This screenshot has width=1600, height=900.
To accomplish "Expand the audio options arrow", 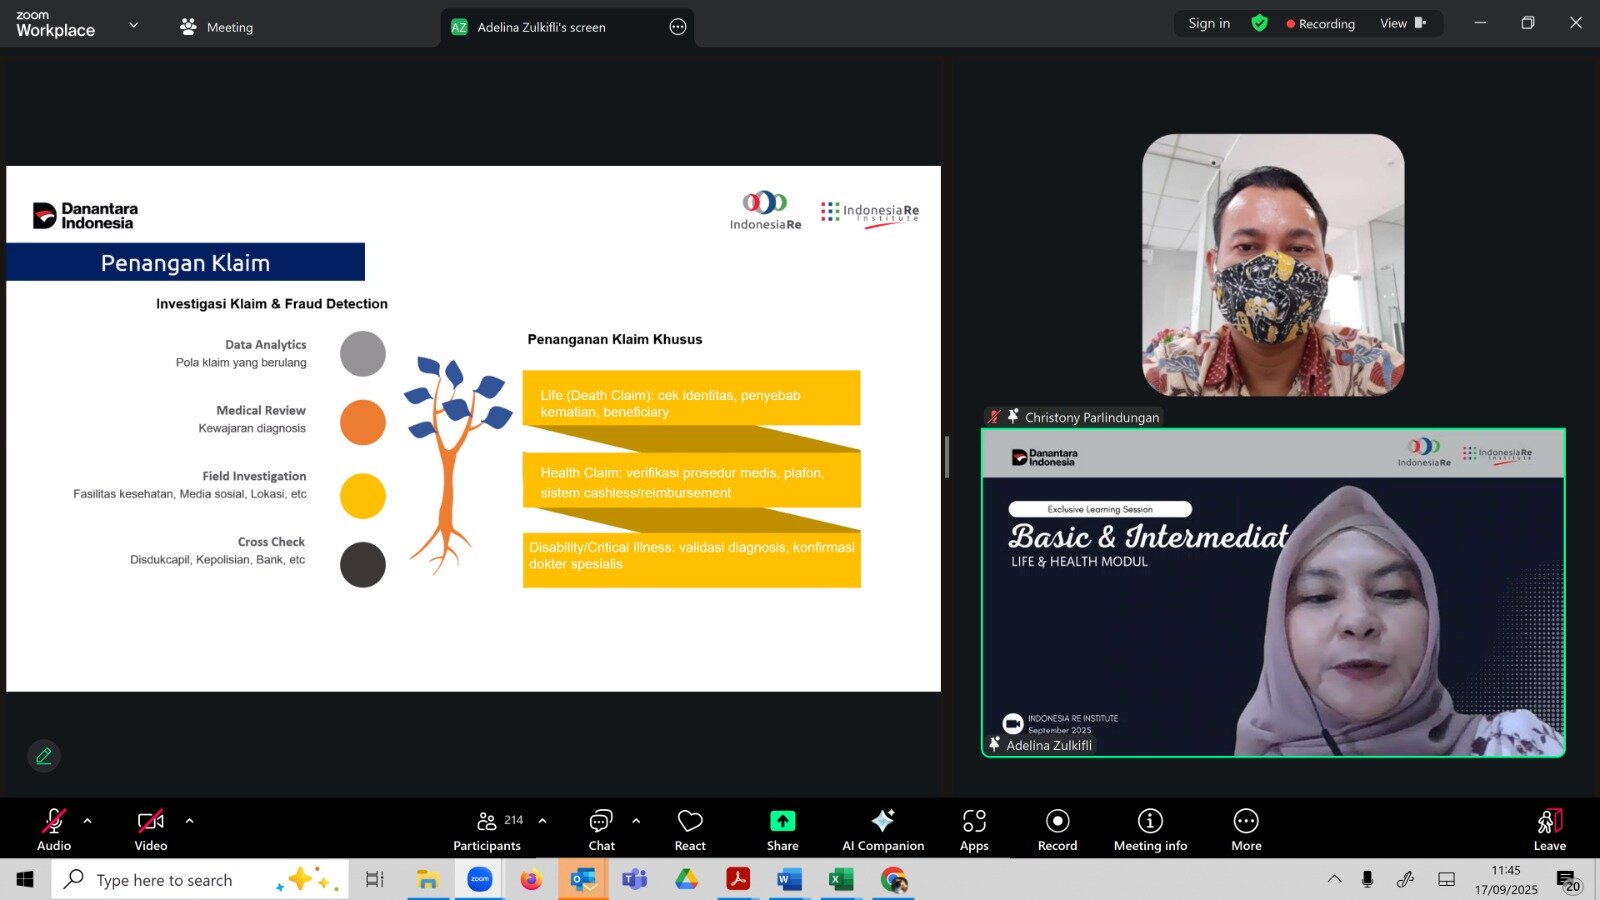I will 88,821.
